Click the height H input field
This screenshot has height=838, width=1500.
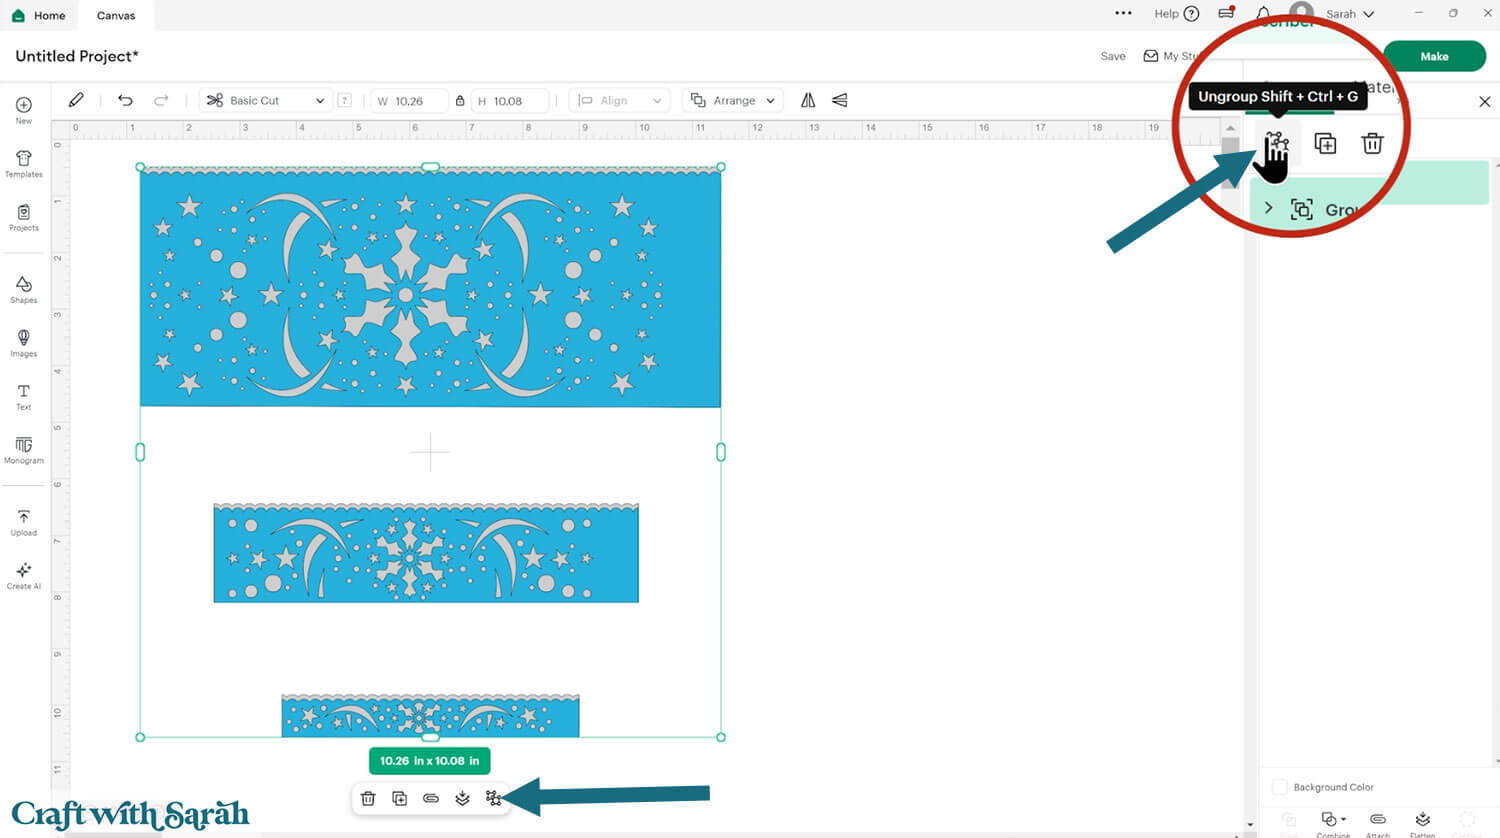(x=510, y=100)
